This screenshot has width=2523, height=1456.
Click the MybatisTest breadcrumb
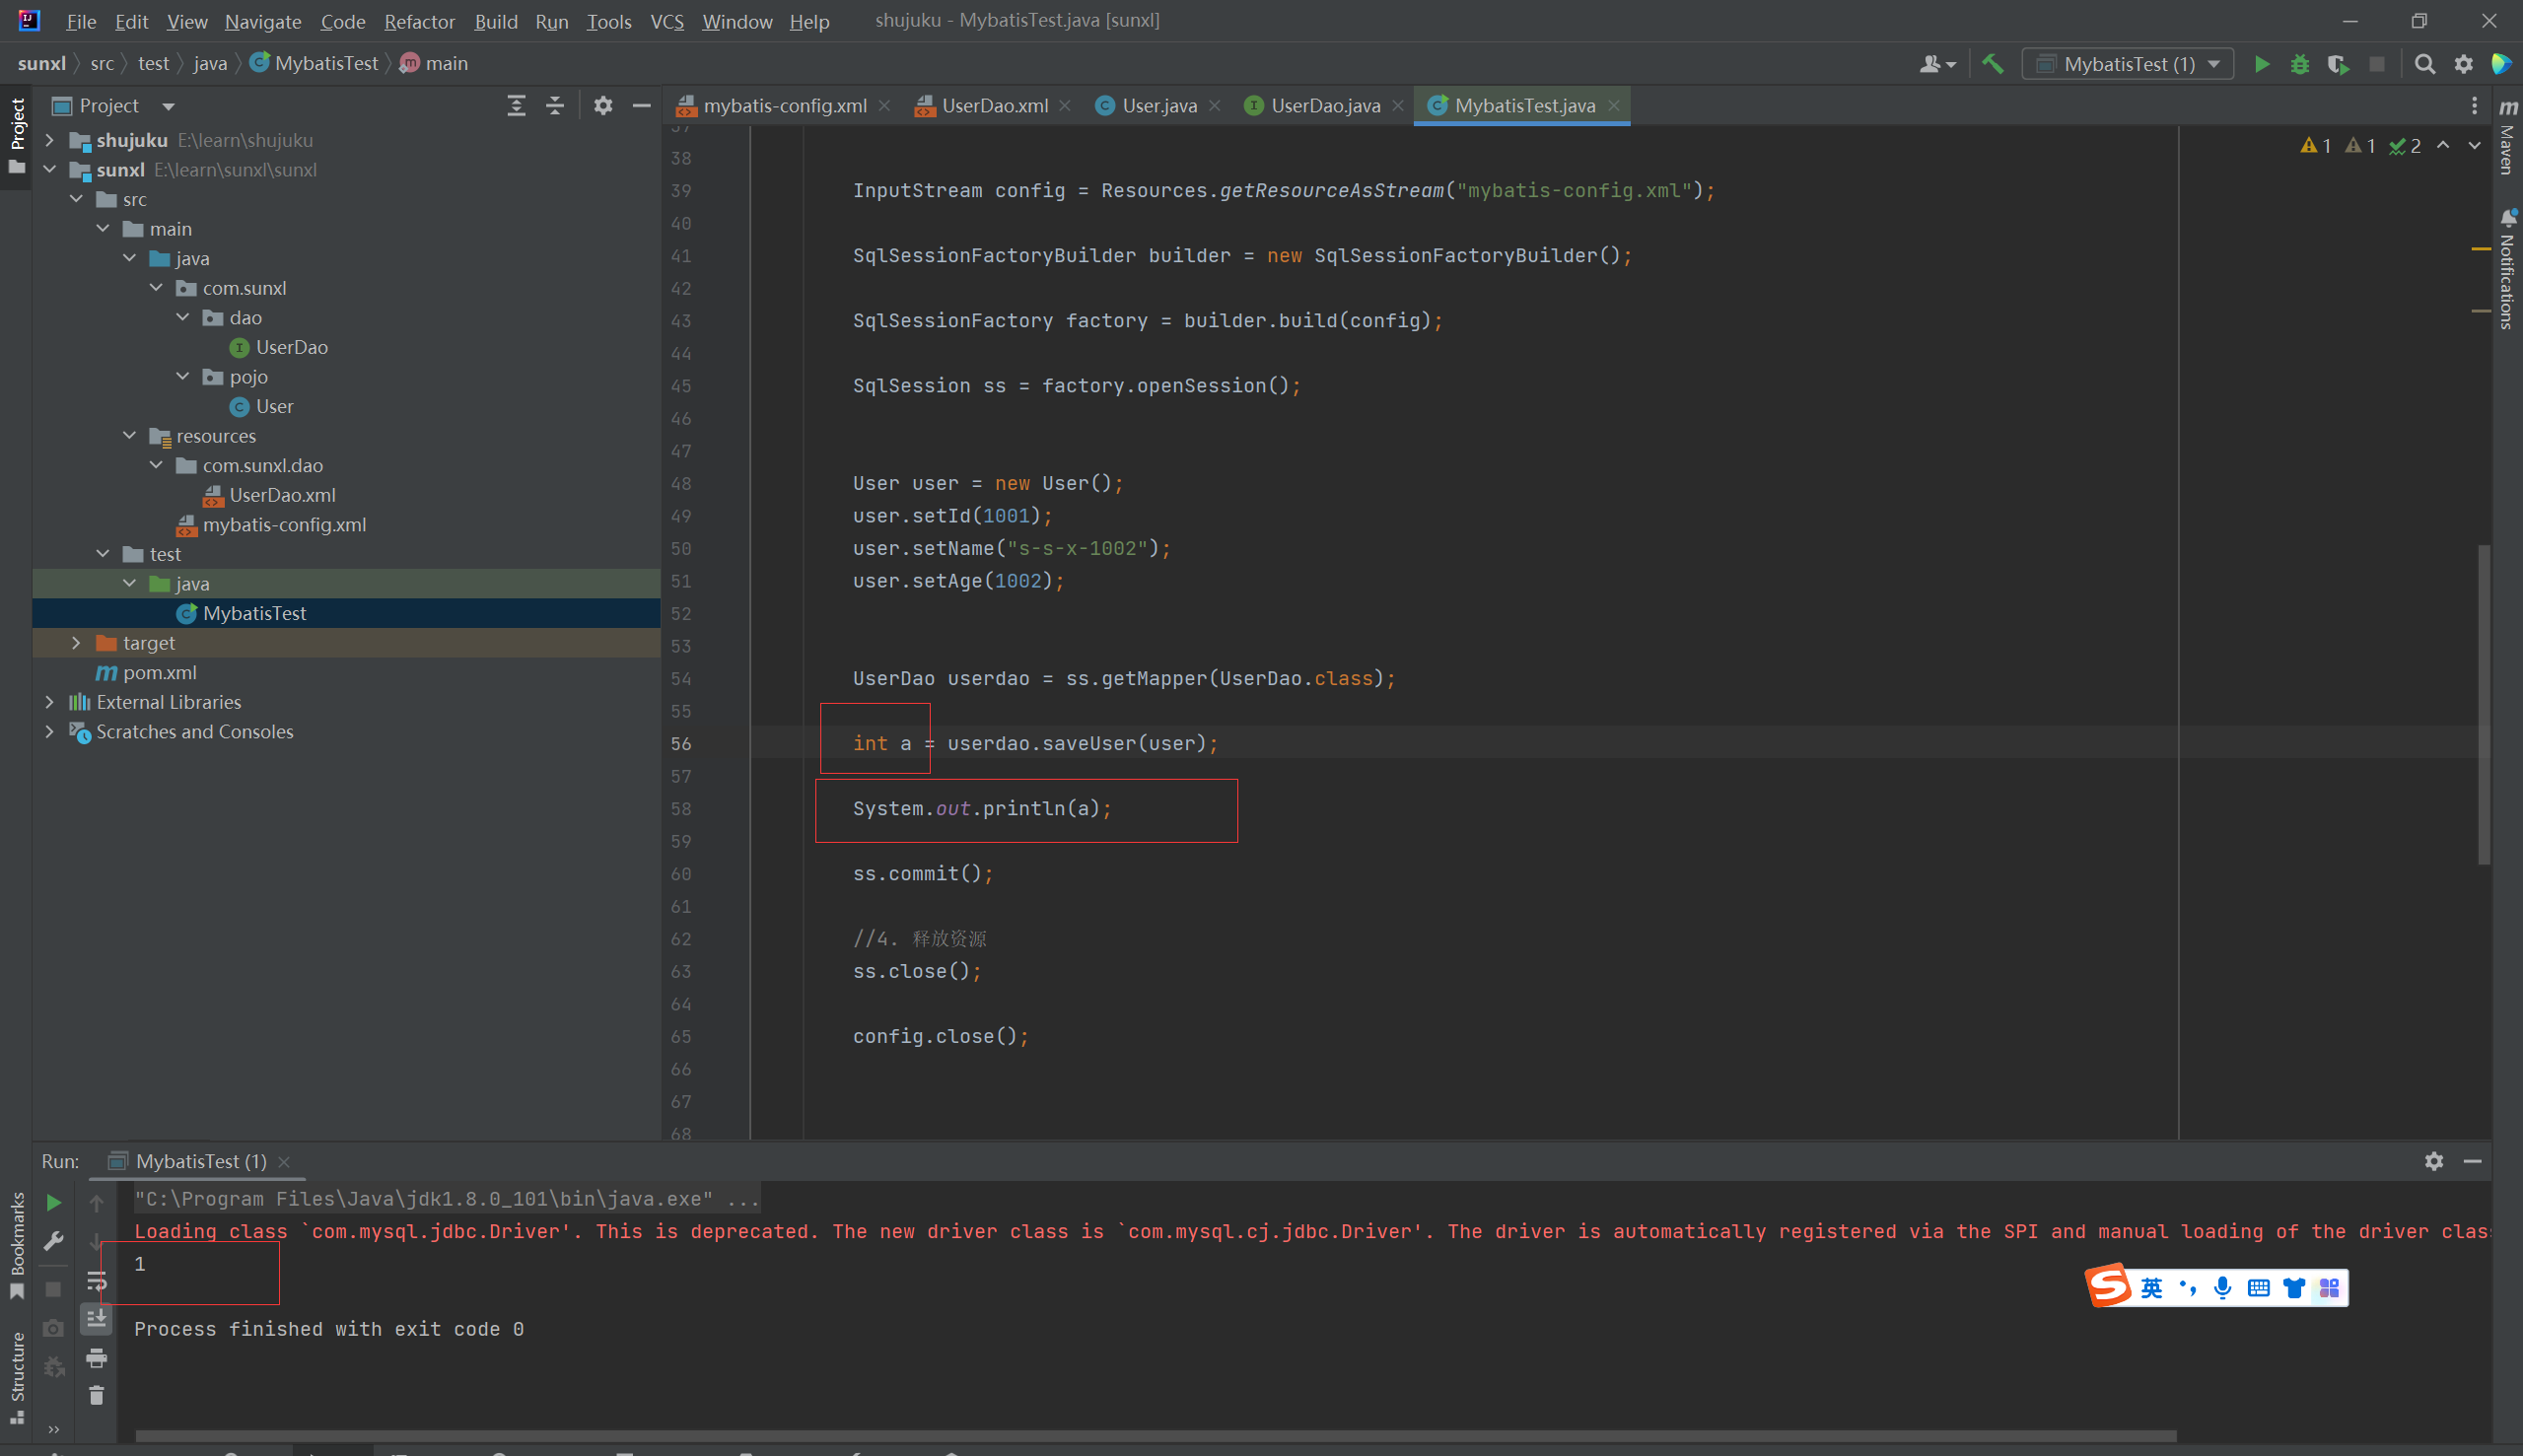(x=326, y=63)
